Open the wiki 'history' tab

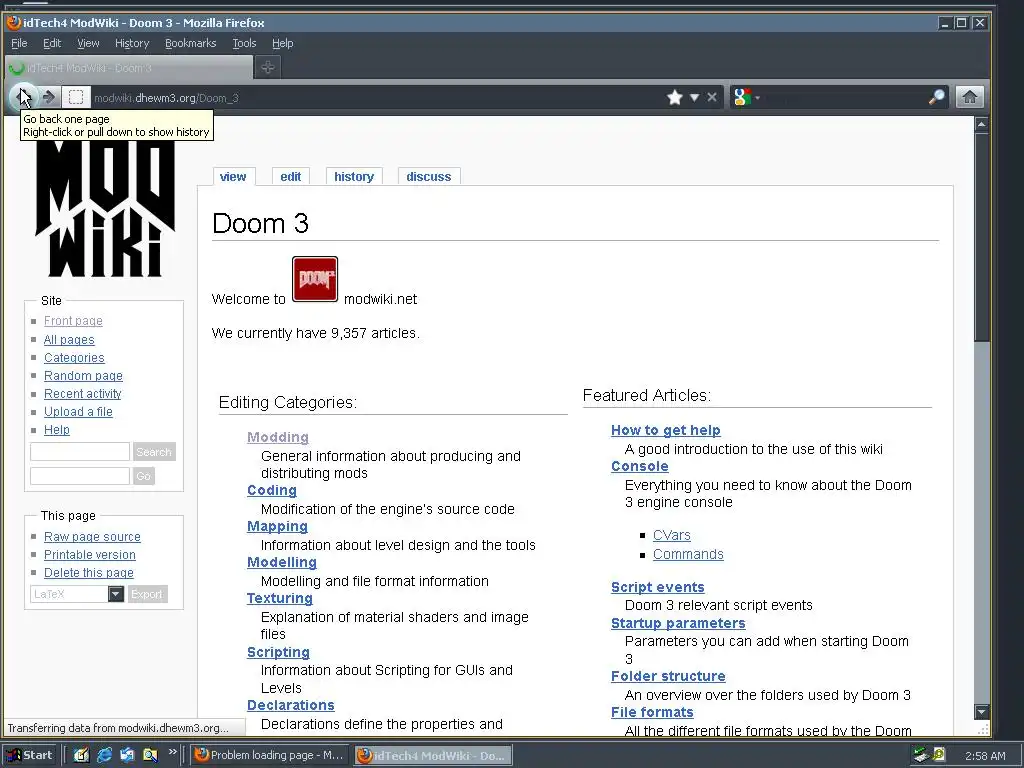pos(354,176)
